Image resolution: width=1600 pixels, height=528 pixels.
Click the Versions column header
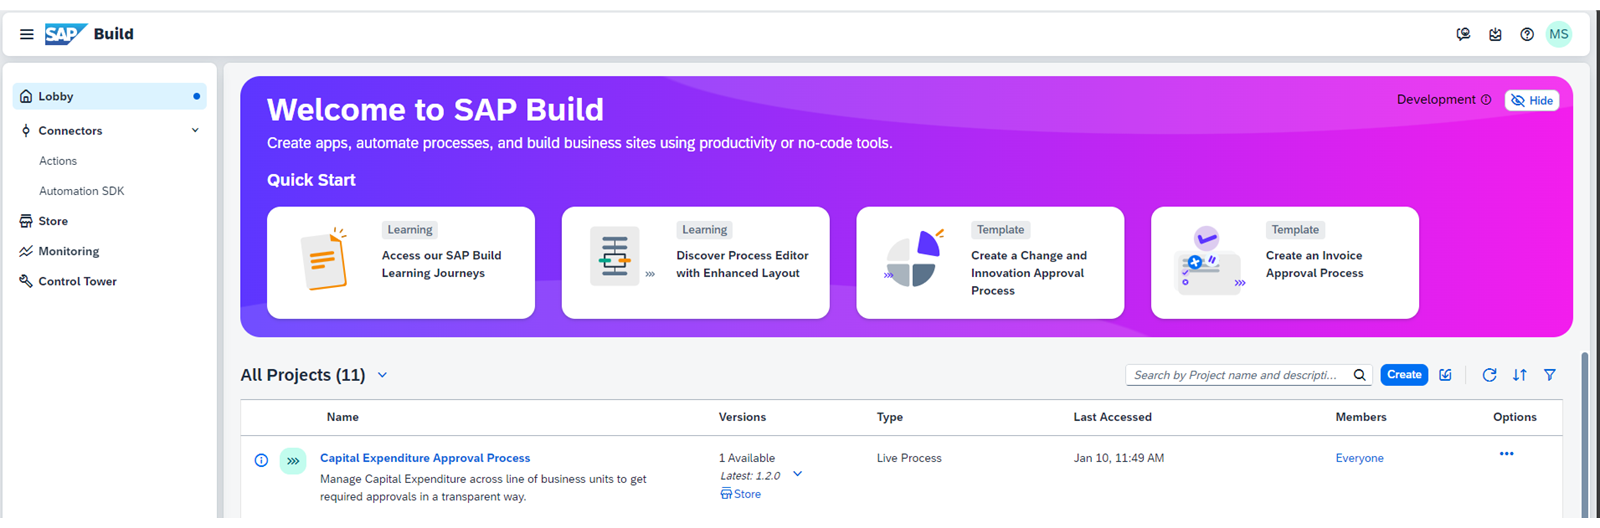[x=742, y=417]
